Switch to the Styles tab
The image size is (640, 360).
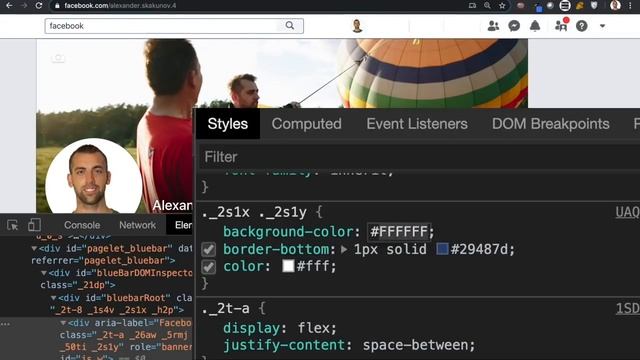227,124
